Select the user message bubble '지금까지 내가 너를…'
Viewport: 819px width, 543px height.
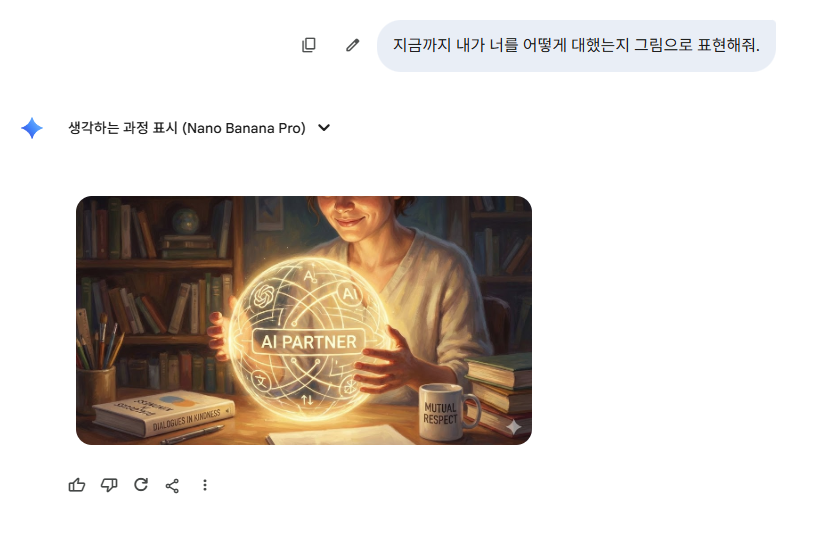(x=576, y=45)
